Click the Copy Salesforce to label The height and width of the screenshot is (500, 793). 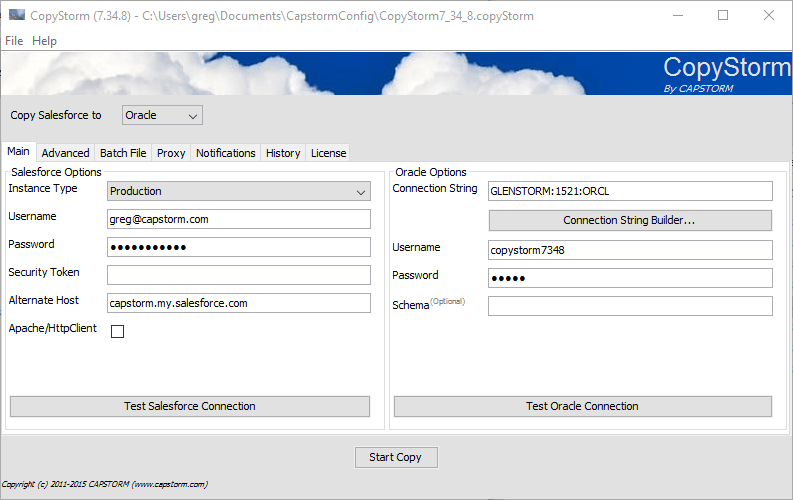click(56, 115)
